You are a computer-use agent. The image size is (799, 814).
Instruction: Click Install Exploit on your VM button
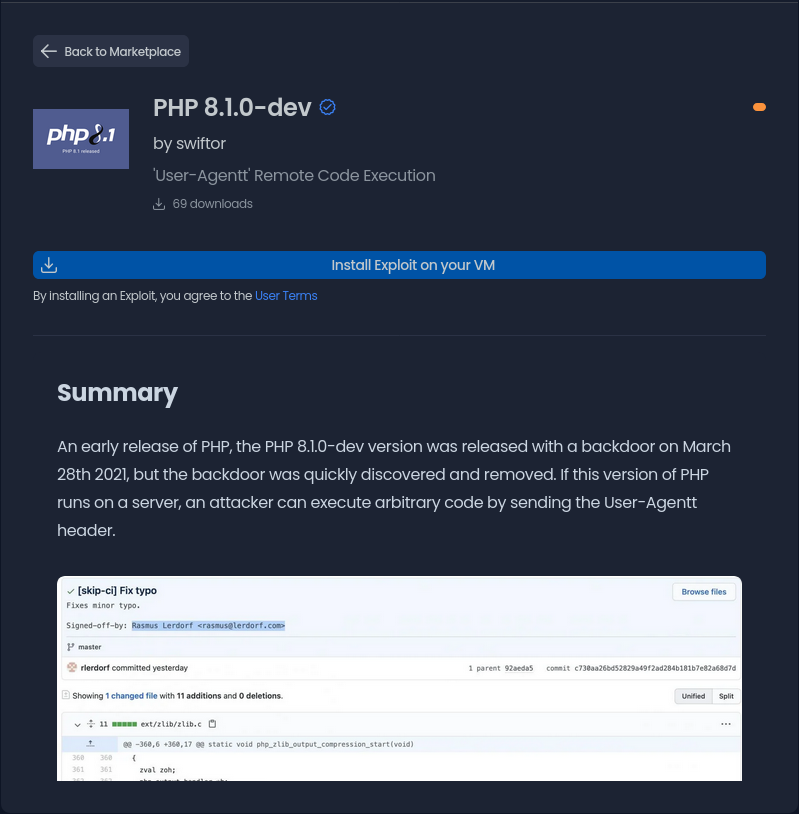click(x=399, y=265)
